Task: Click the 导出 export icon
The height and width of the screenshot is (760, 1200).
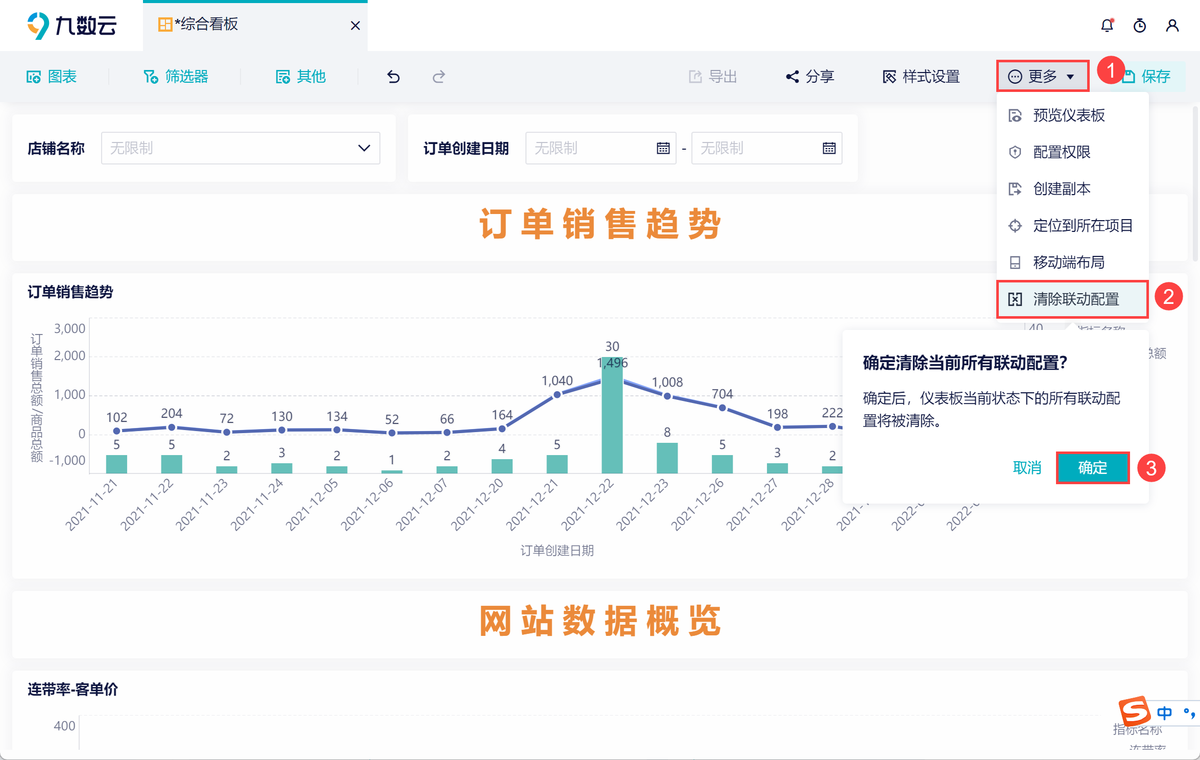Action: [712, 75]
